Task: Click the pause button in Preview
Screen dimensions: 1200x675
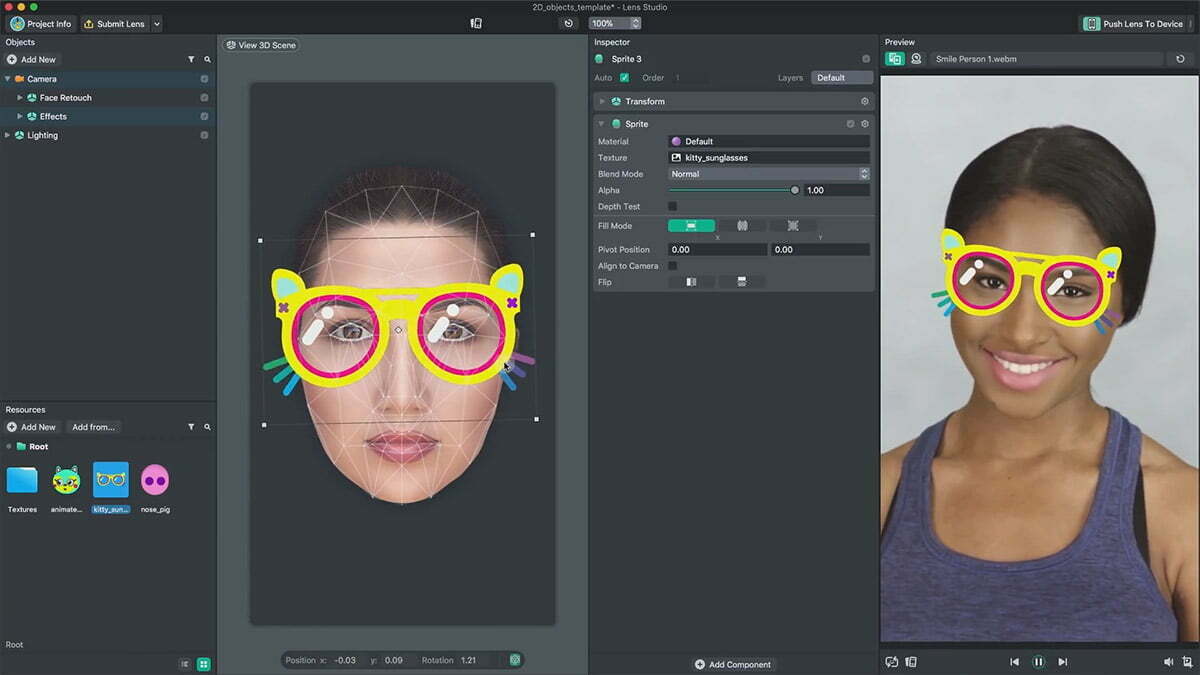Action: pos(1038,661)
